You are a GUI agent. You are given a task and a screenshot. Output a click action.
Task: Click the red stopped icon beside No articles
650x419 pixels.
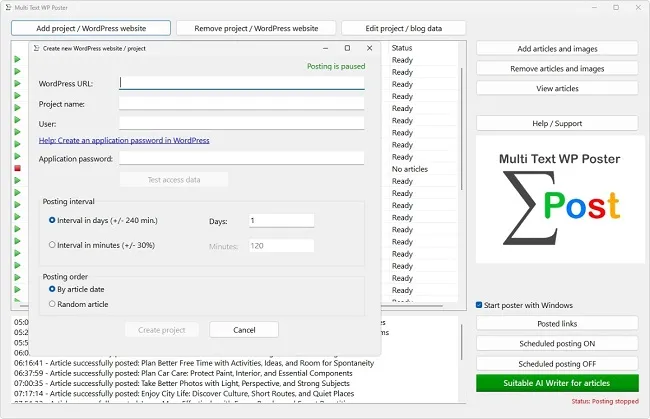[x=17, y=168]
